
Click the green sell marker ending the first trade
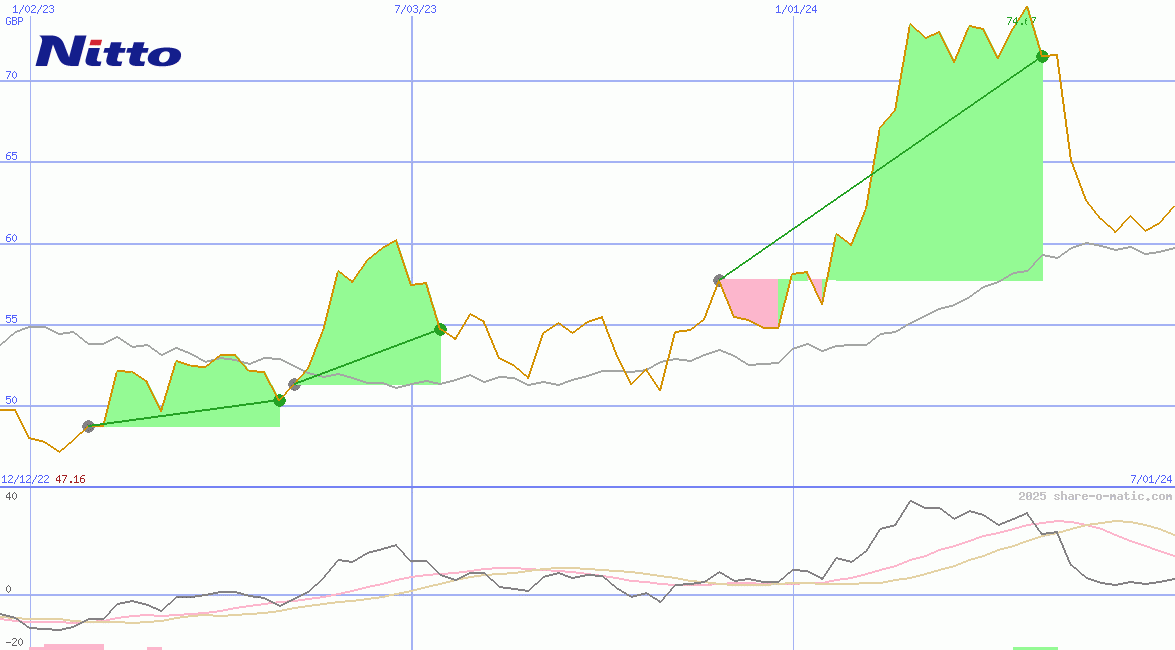tap(279, 401)
